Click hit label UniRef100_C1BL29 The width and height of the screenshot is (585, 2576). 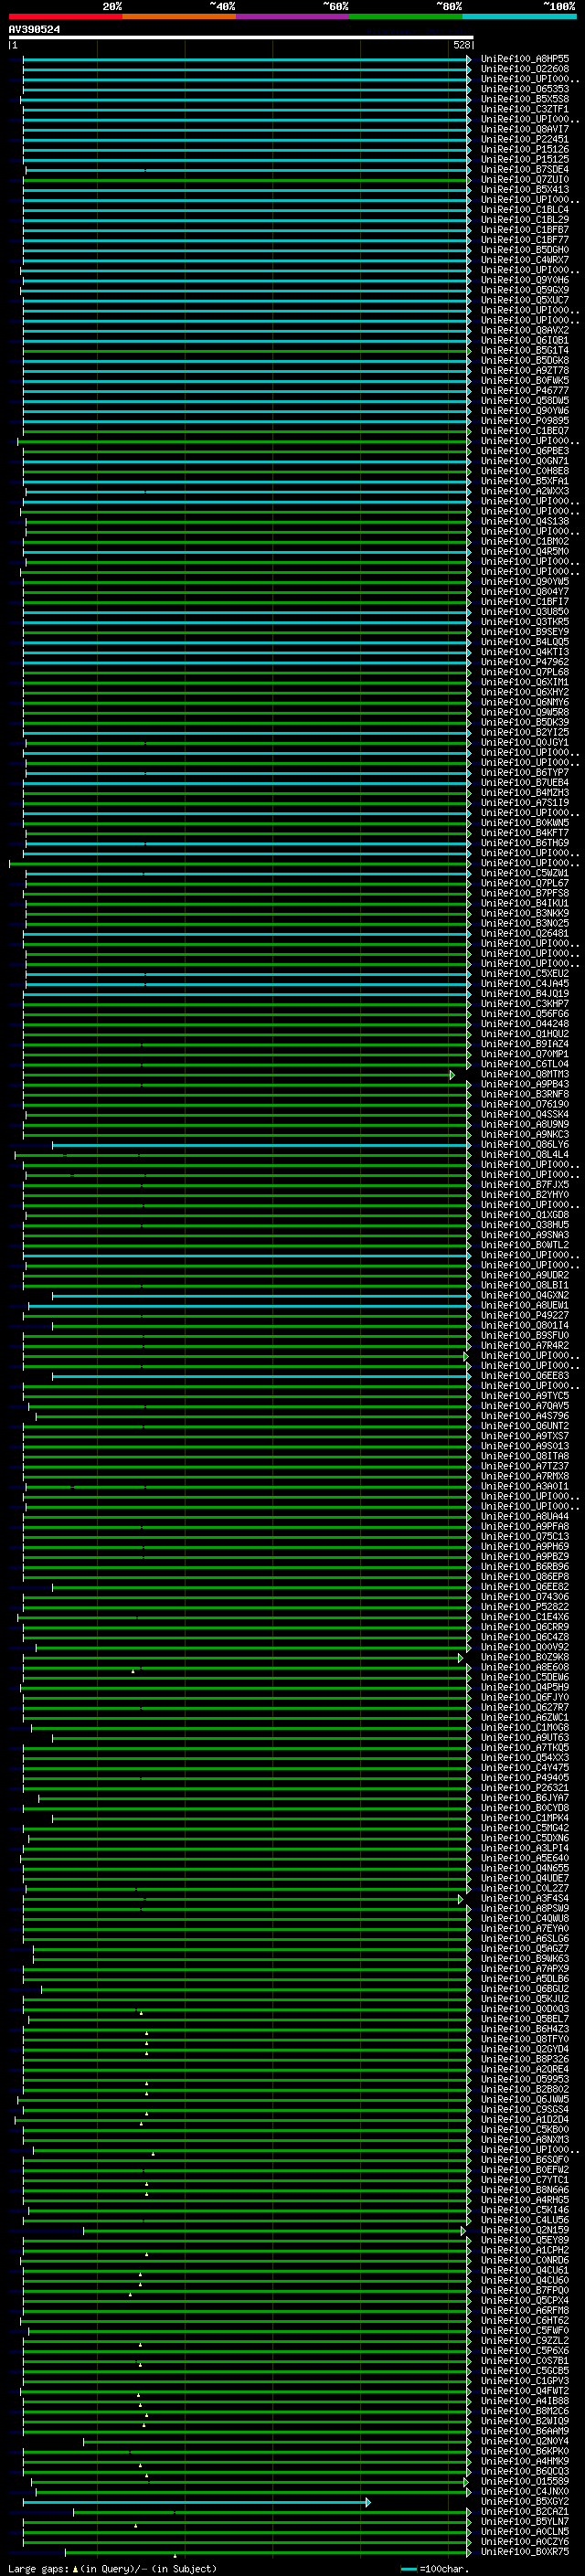click(x=525, y=220)
